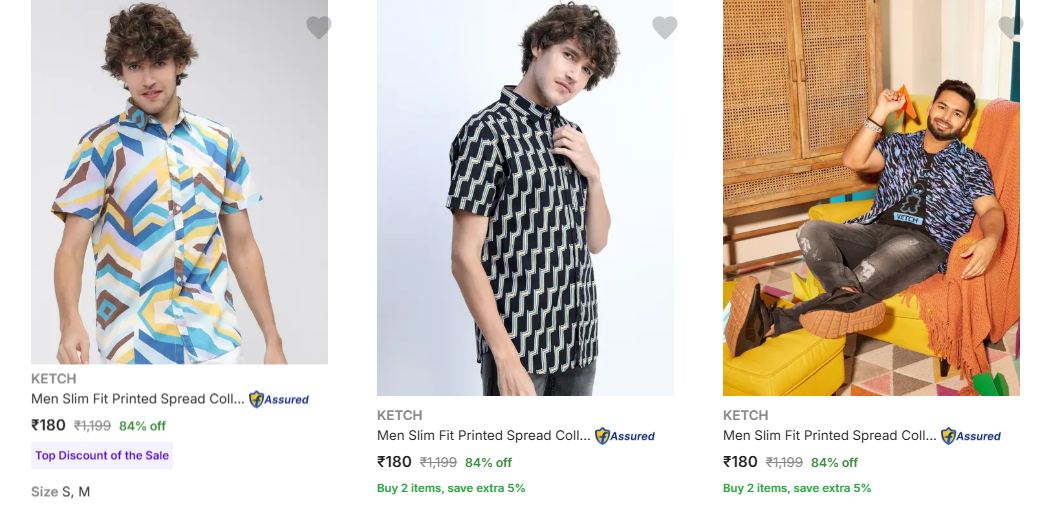The height and width of the screenshot is (512, 1042).
Task: Click KETCH brand above third product title
Action: point(746,415)
